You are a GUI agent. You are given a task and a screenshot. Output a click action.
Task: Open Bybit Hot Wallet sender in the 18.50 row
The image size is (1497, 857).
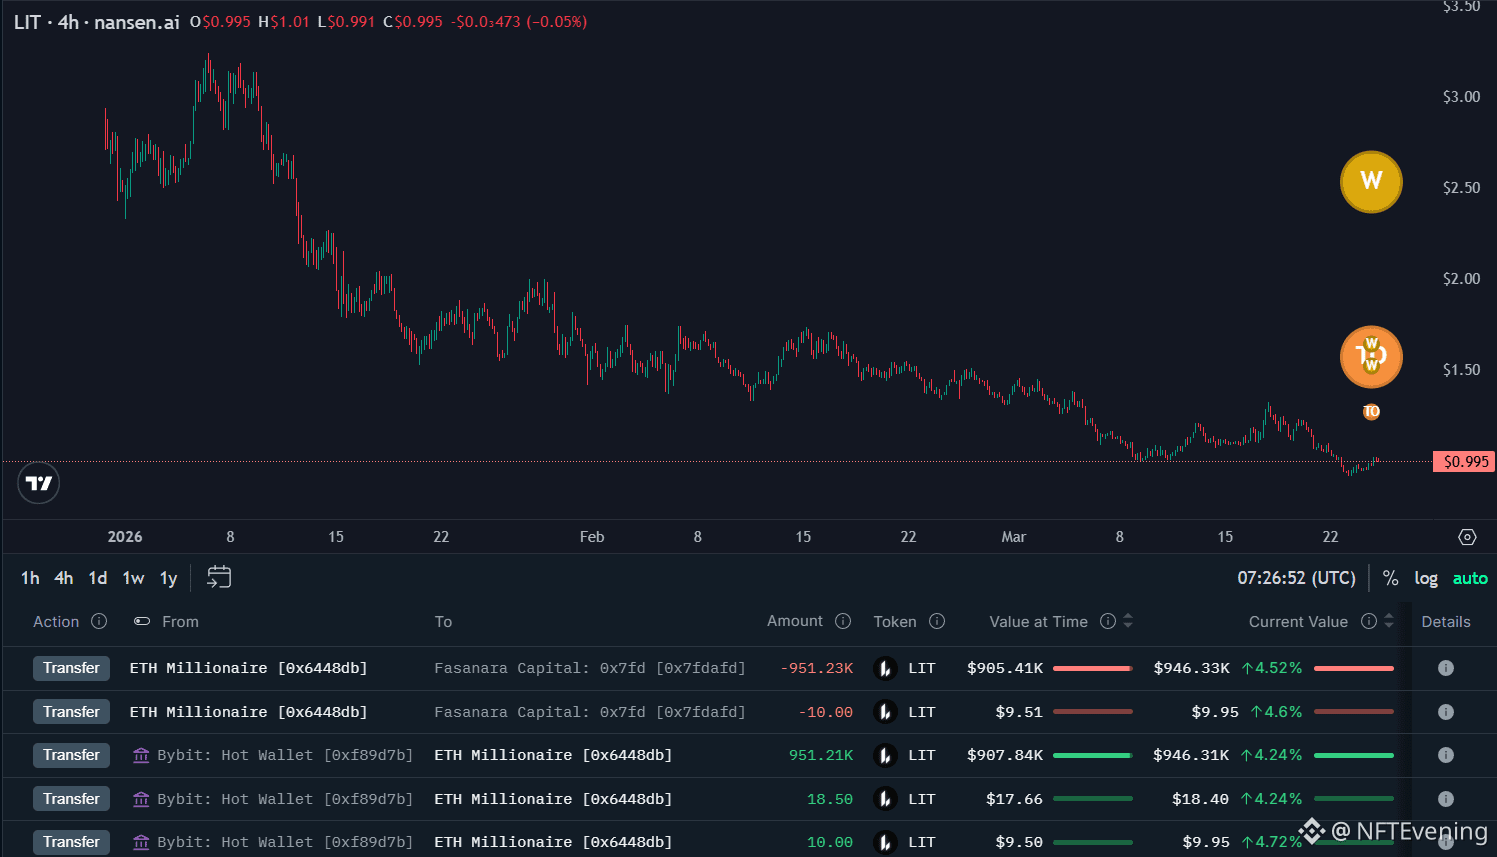tap(285, 799)
